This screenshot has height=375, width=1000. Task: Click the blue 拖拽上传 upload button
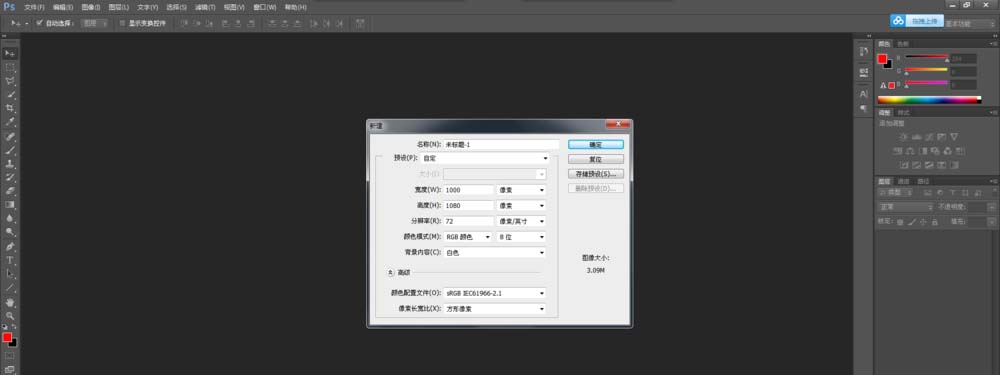(x=924, y=21)
